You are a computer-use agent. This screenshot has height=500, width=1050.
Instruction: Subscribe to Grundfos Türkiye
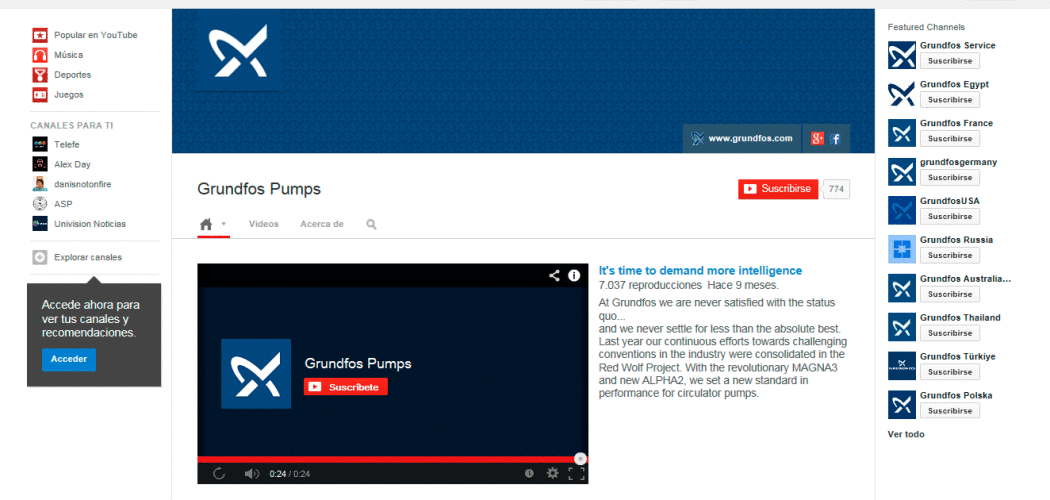950,372
